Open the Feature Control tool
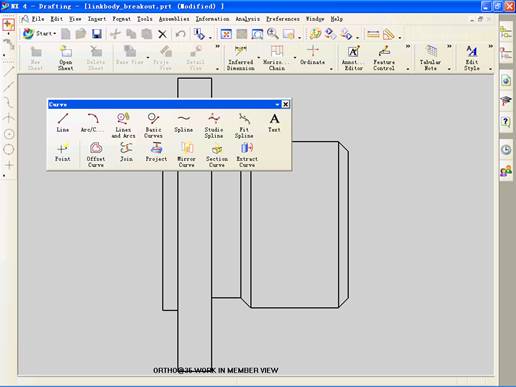This screenshot has height=387, width=516. (x=384, y=58)
